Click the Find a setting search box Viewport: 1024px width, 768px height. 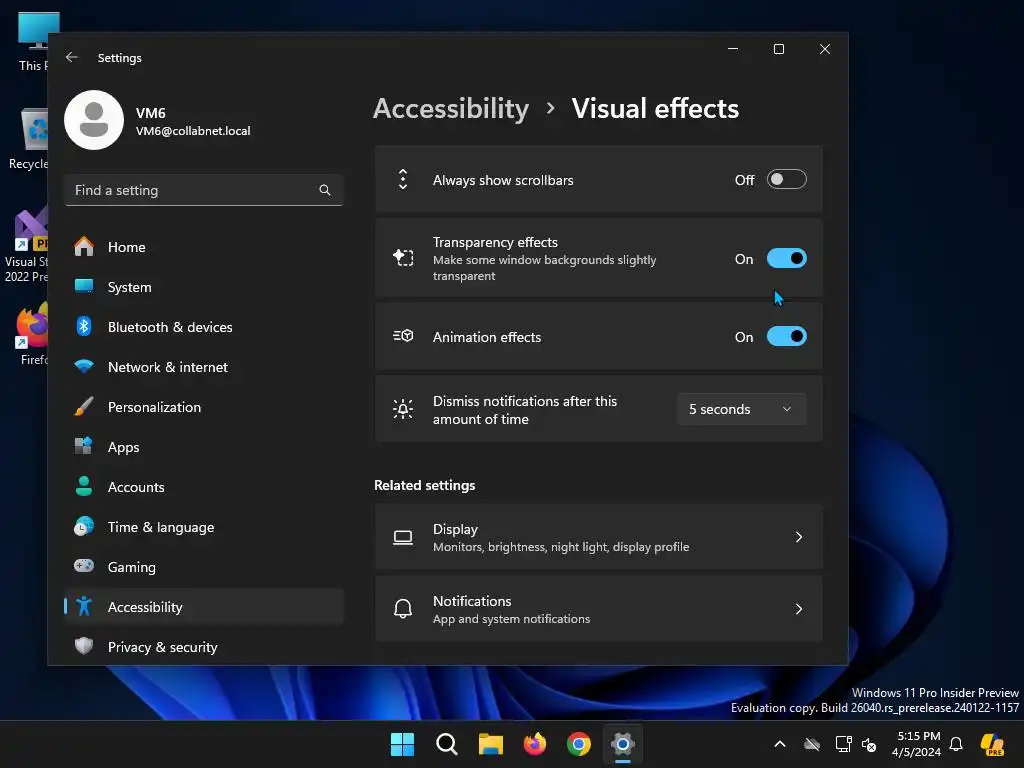[x=204, y=190]
